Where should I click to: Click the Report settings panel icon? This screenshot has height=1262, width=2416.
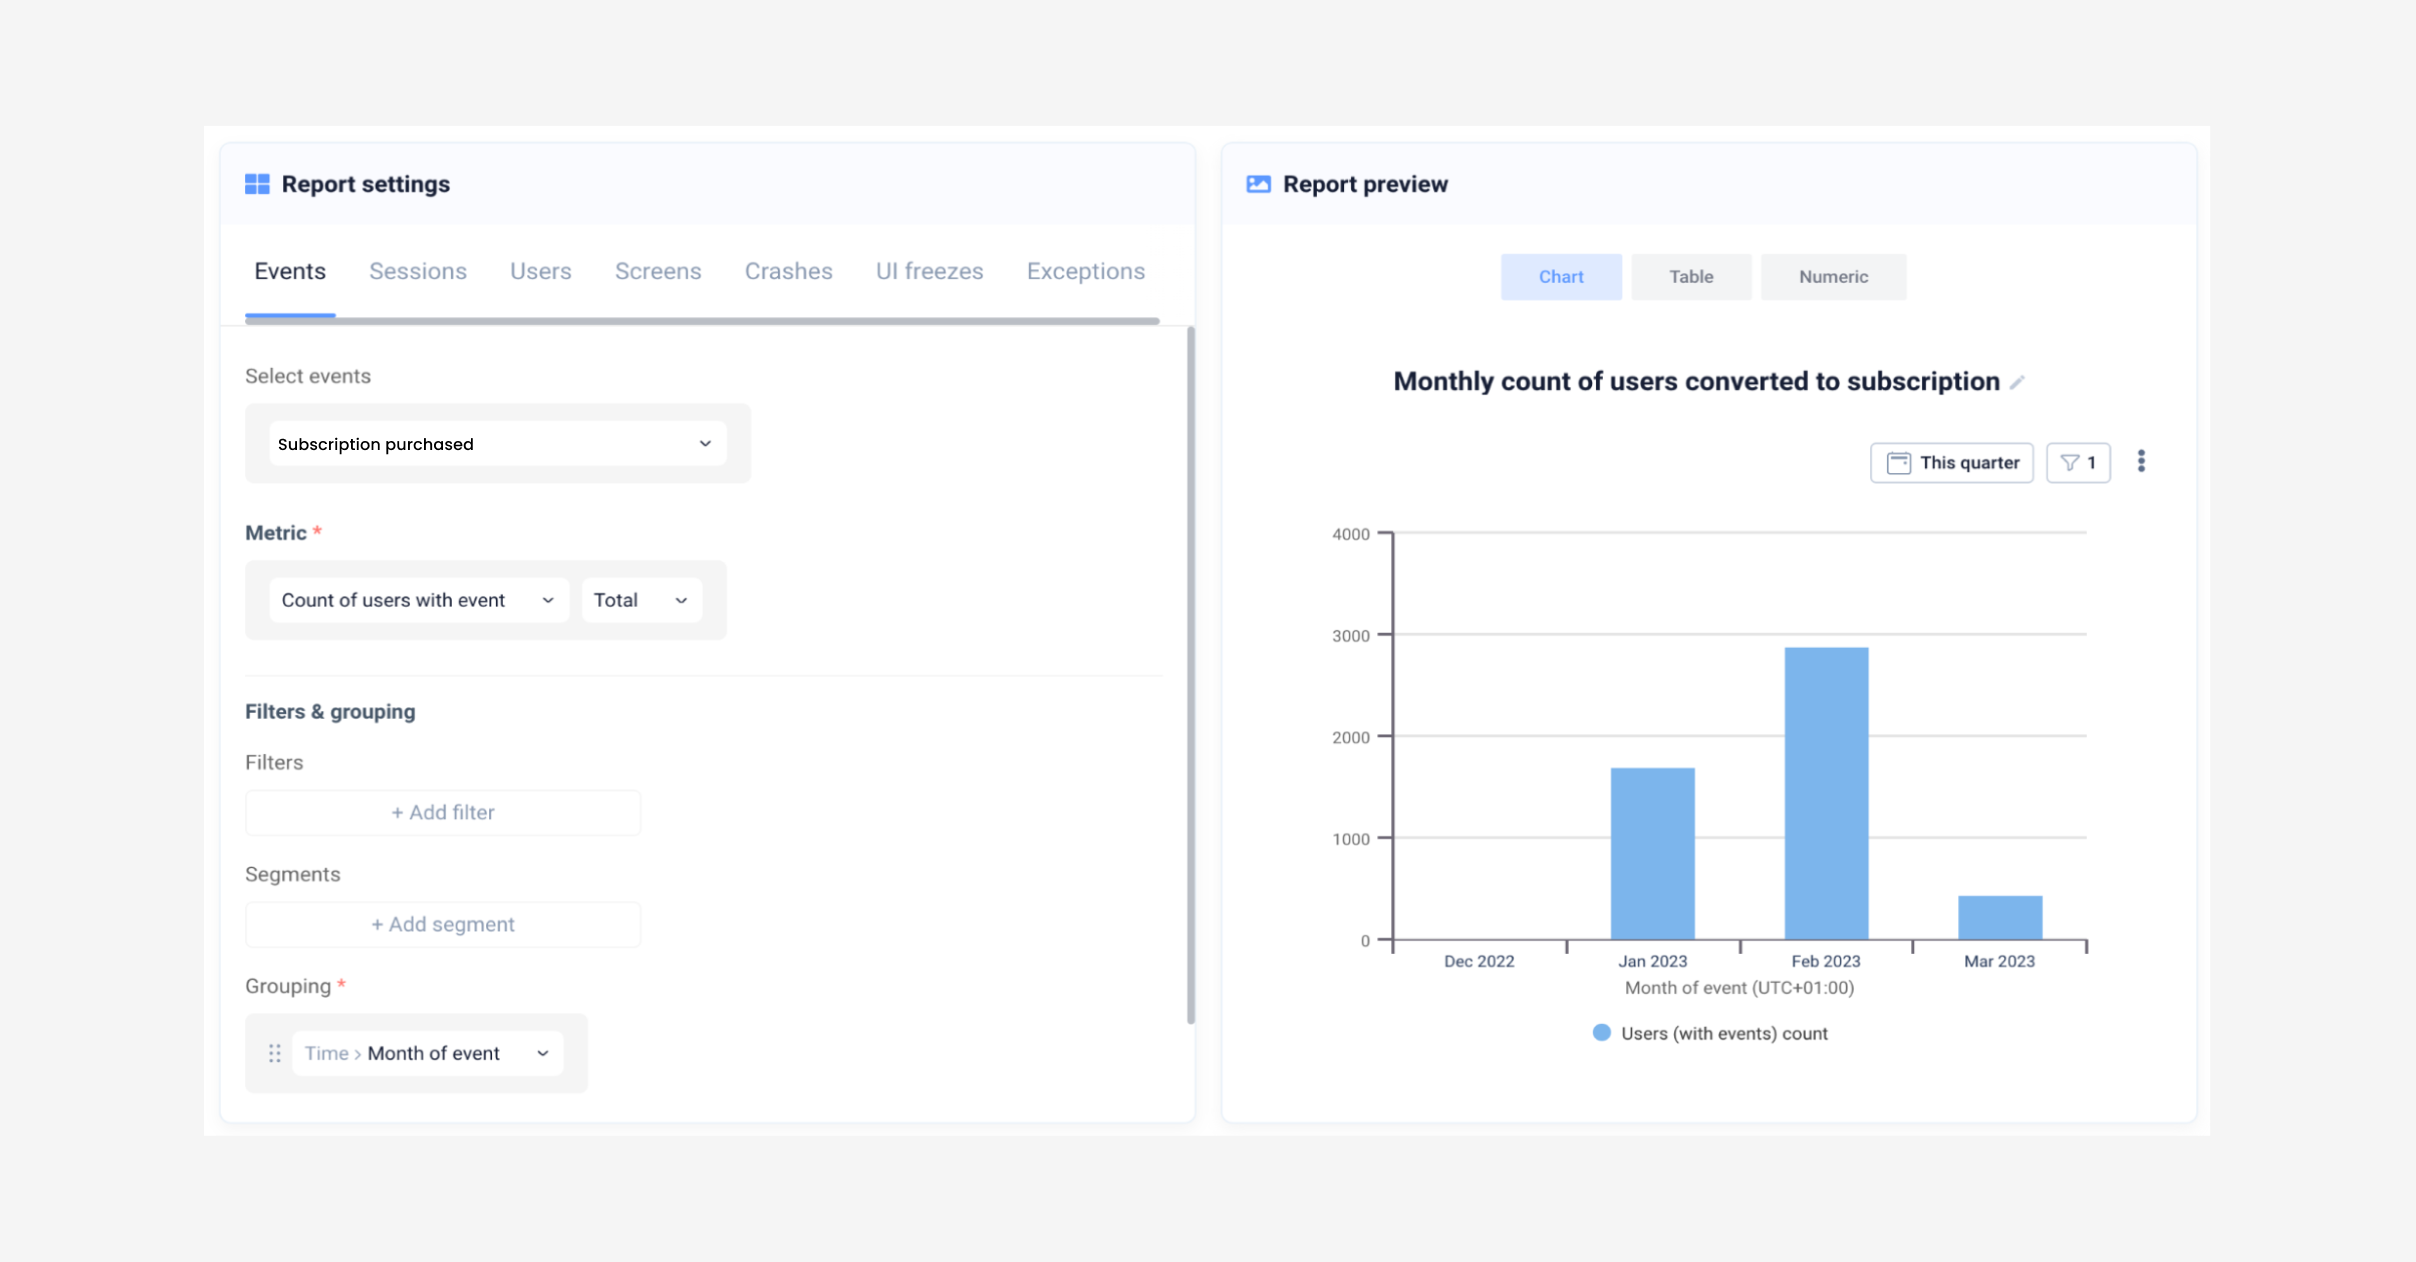(x=258, y=183)
